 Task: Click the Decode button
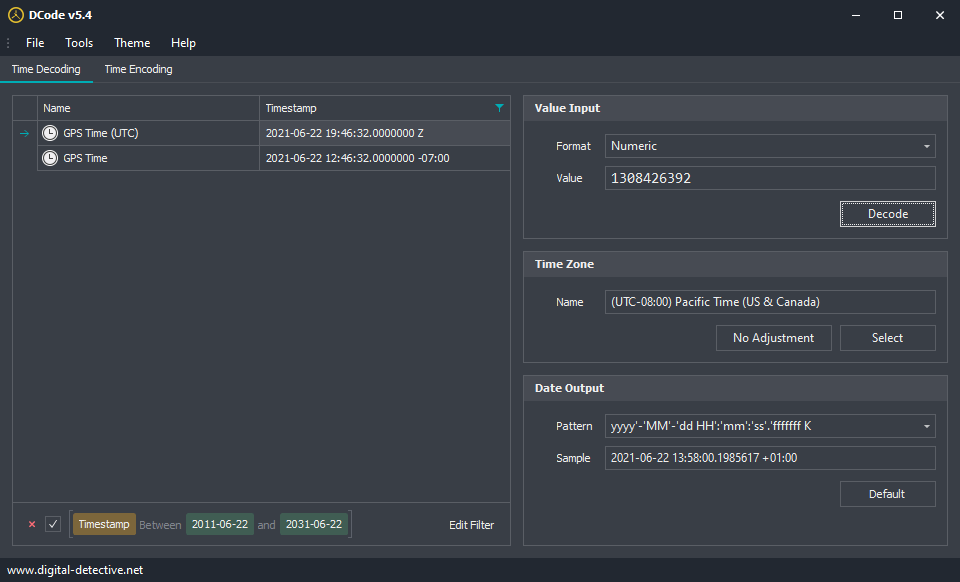pyautogui.click(x=887, y=214)
